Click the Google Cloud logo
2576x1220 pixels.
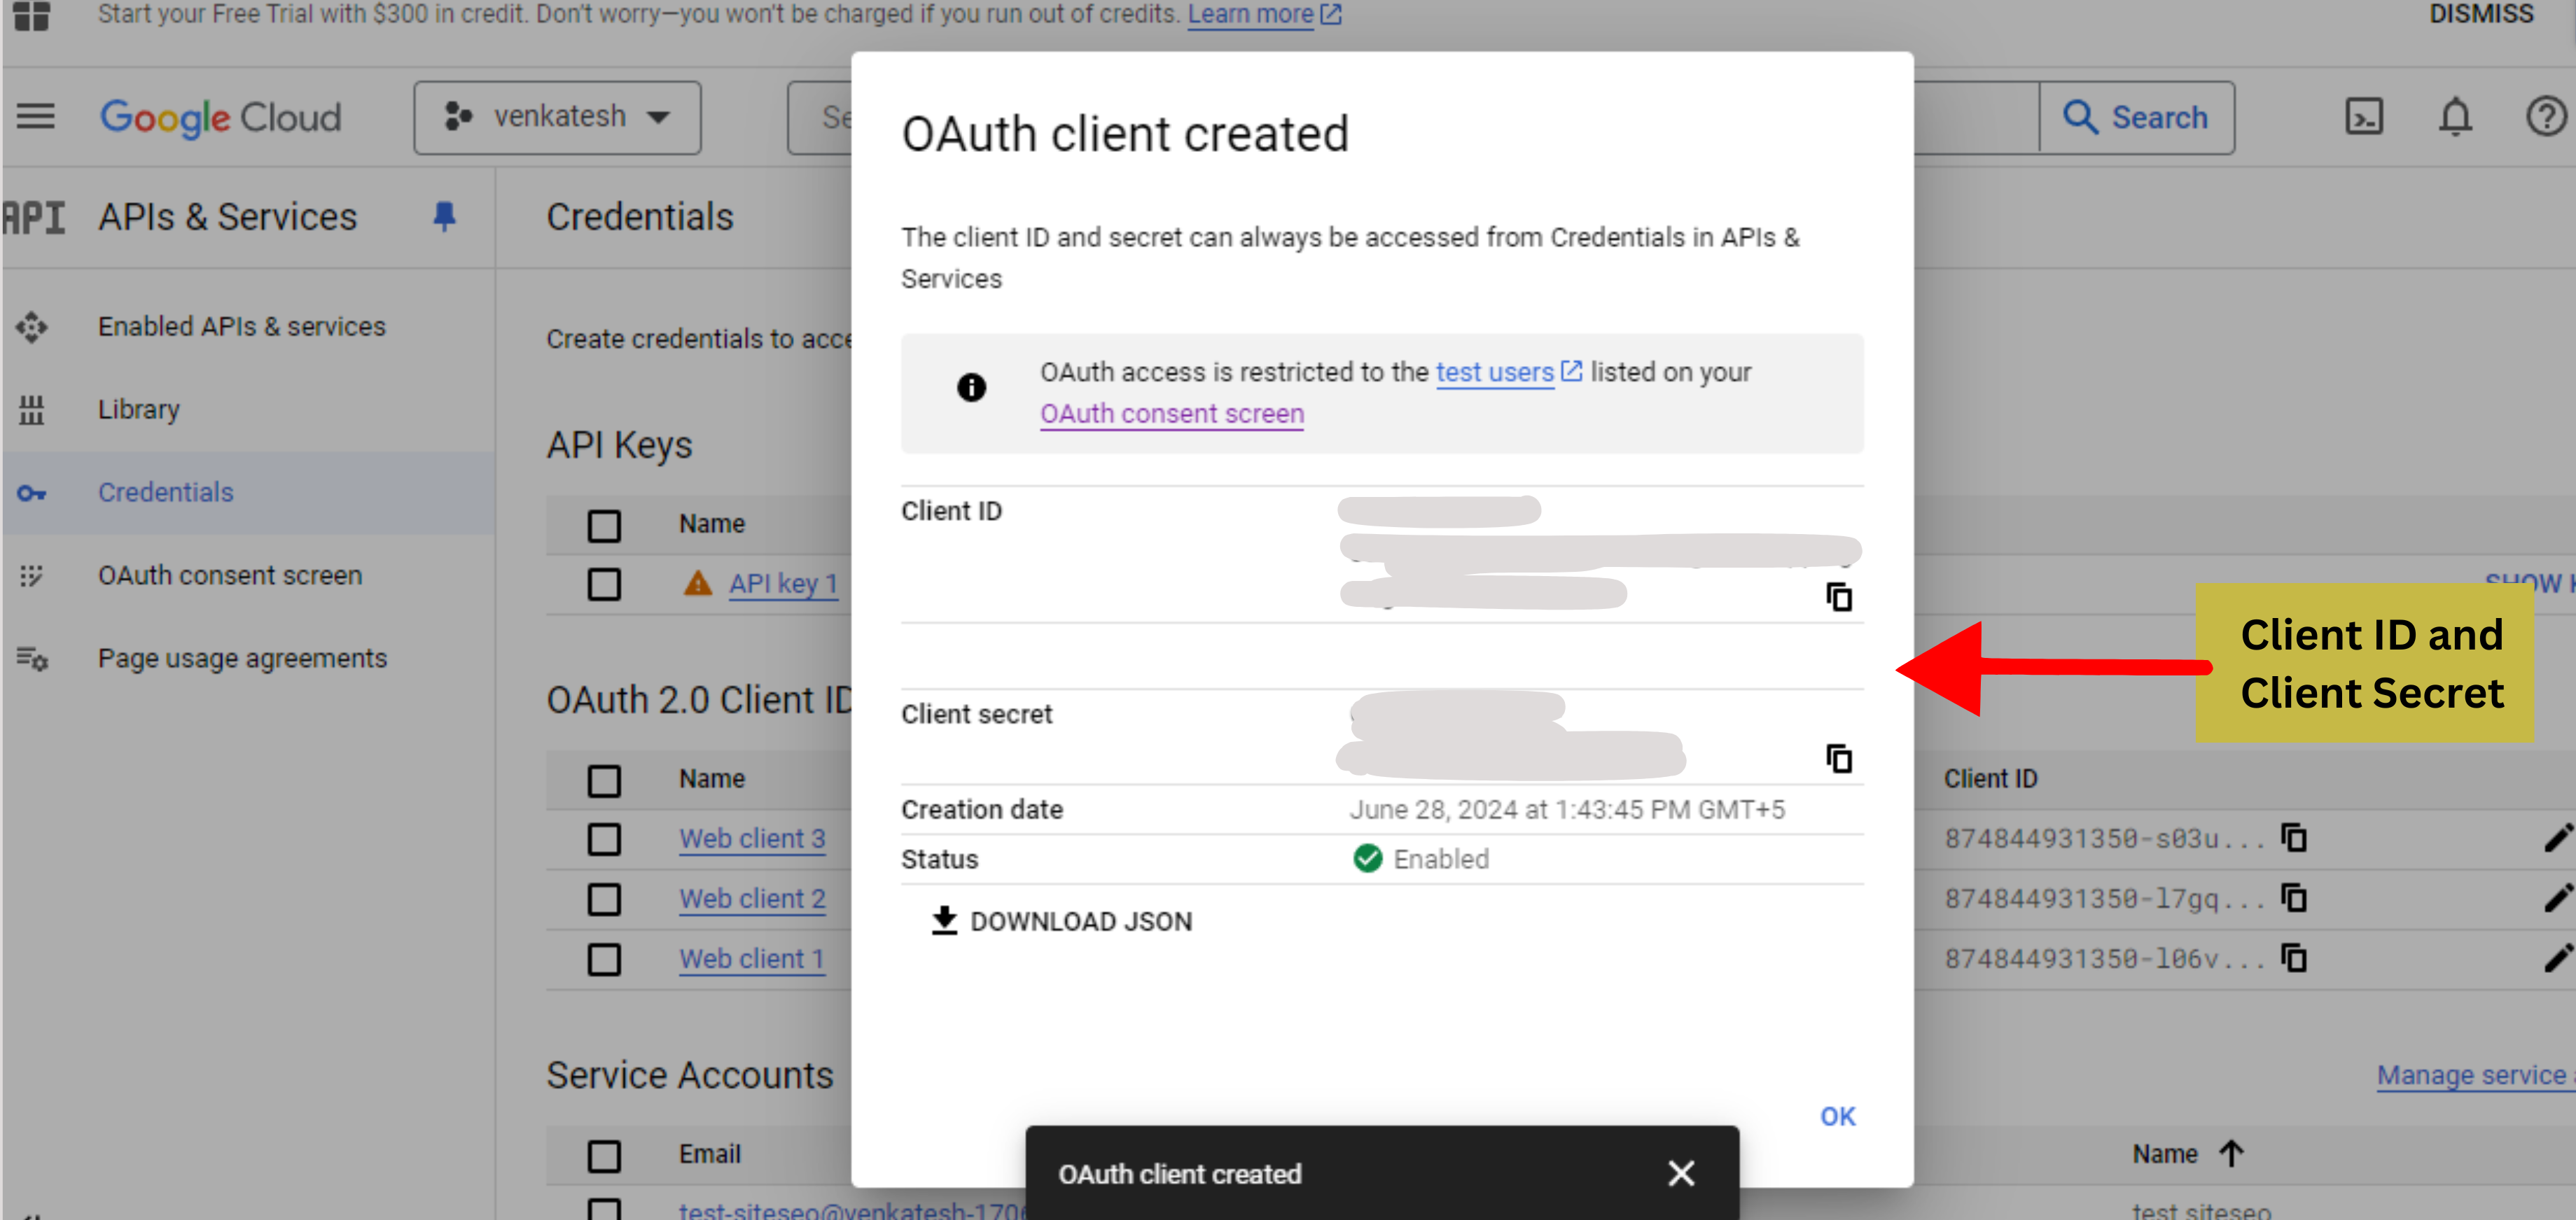[x=221, y=117]
